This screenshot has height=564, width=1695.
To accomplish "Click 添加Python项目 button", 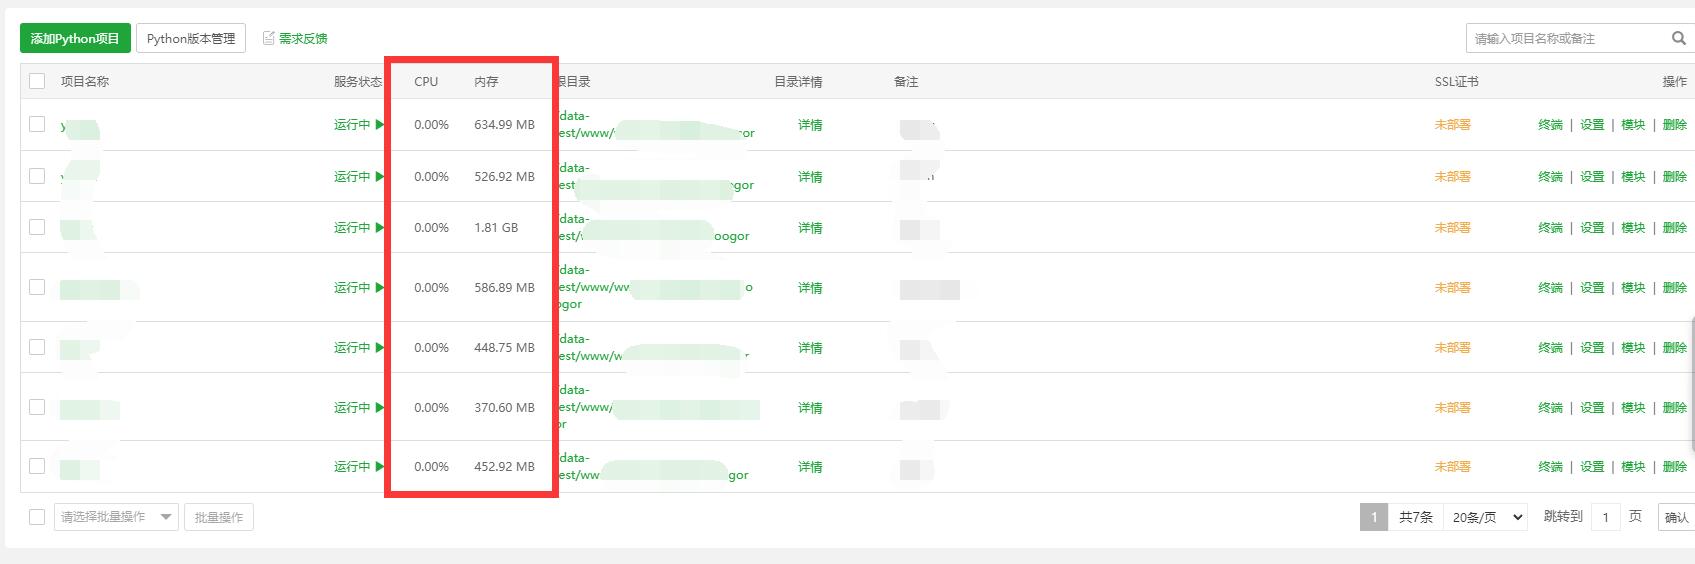I will click(x=75, y=38).
